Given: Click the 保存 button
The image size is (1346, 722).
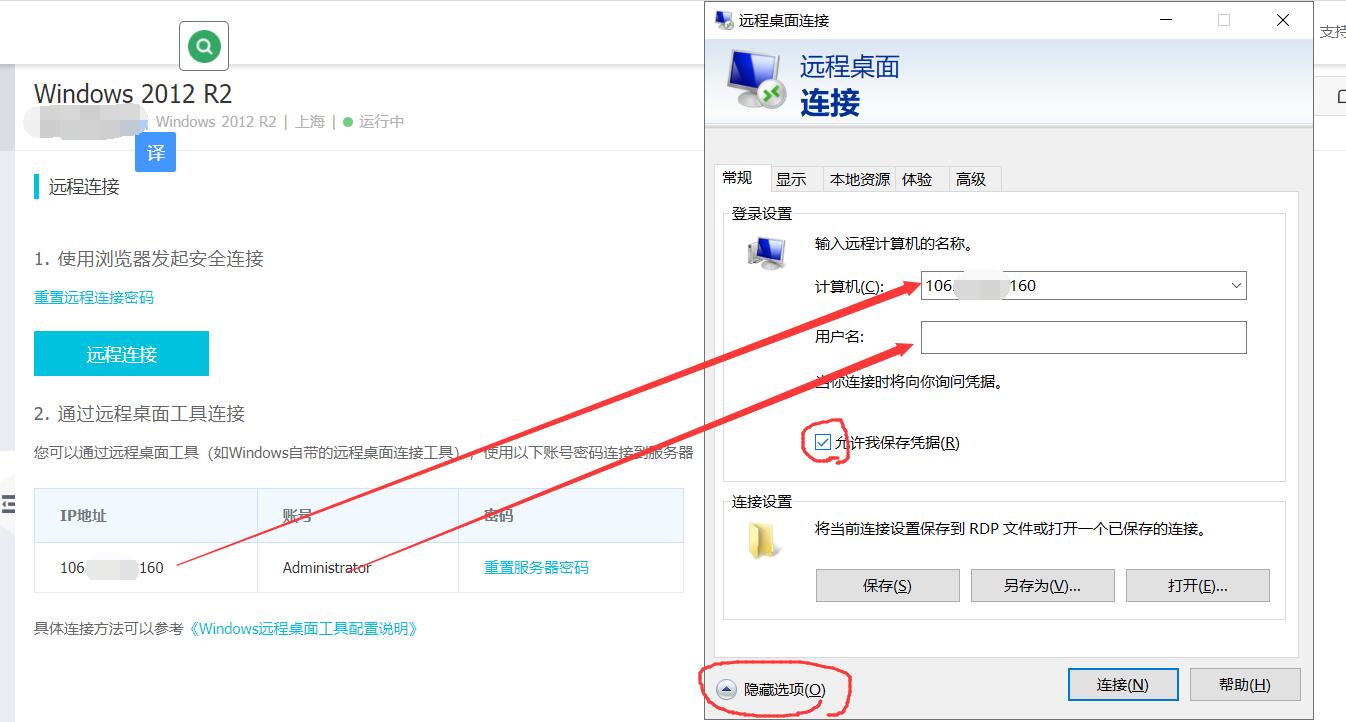Looking at the screenshot, I should 887,586.
